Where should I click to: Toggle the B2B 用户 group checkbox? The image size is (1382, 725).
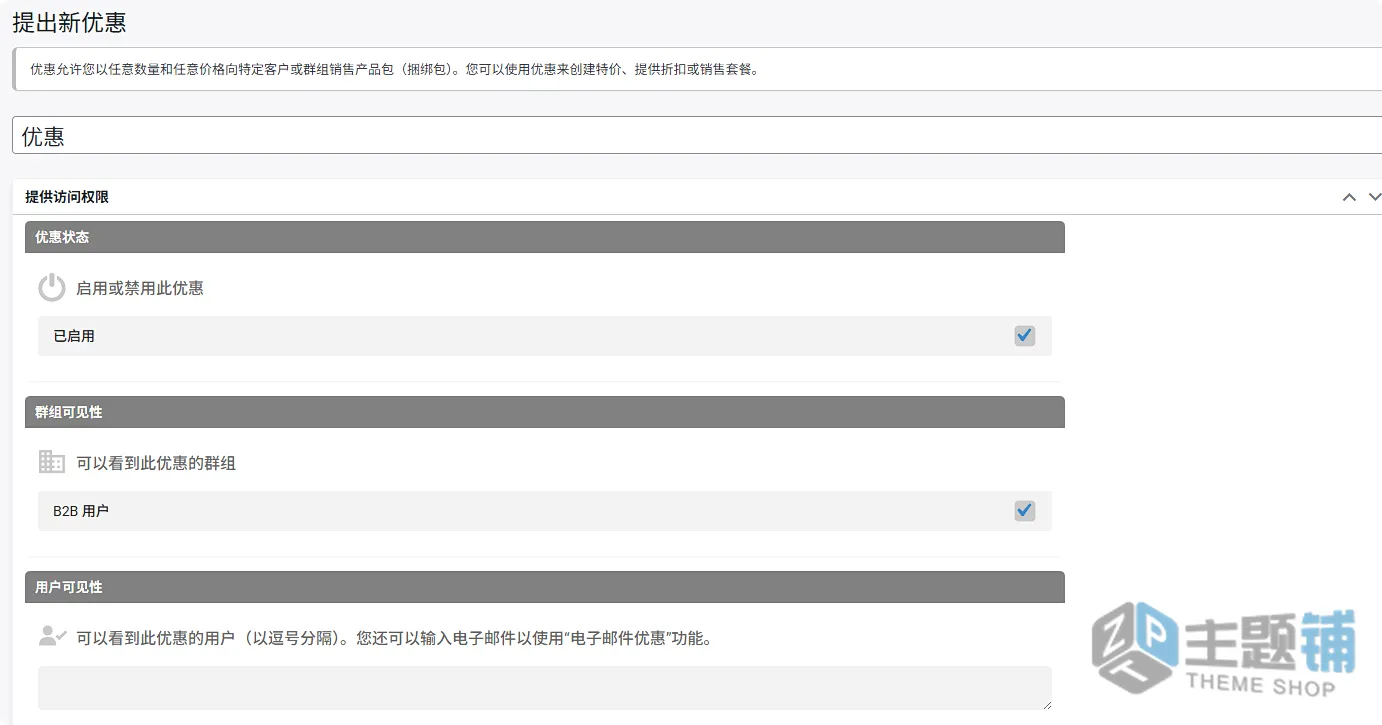pos(1024,511)
